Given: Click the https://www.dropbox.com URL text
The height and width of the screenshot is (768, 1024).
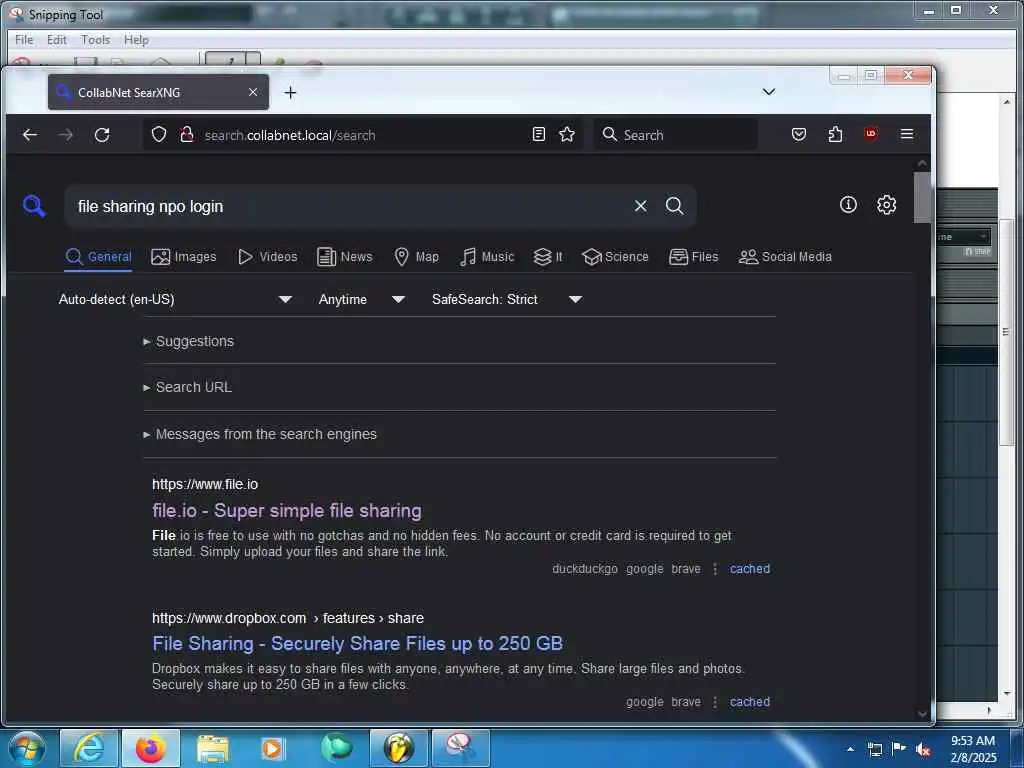Looking at the screenshot, I should click(229, 618).
